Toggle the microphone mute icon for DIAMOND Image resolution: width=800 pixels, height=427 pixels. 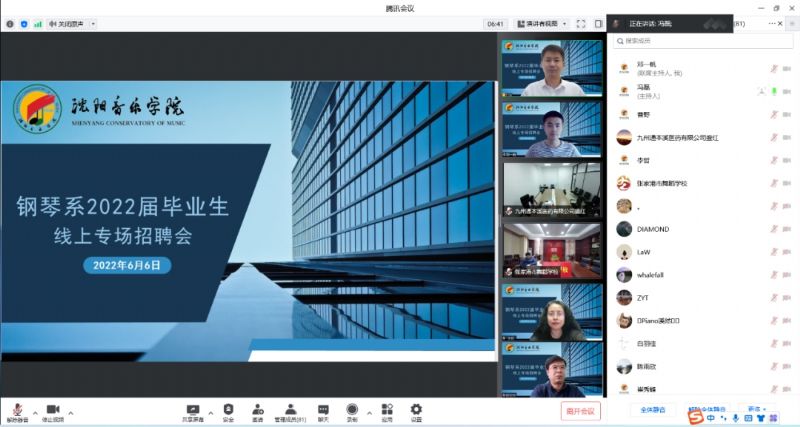coord(773,229)
